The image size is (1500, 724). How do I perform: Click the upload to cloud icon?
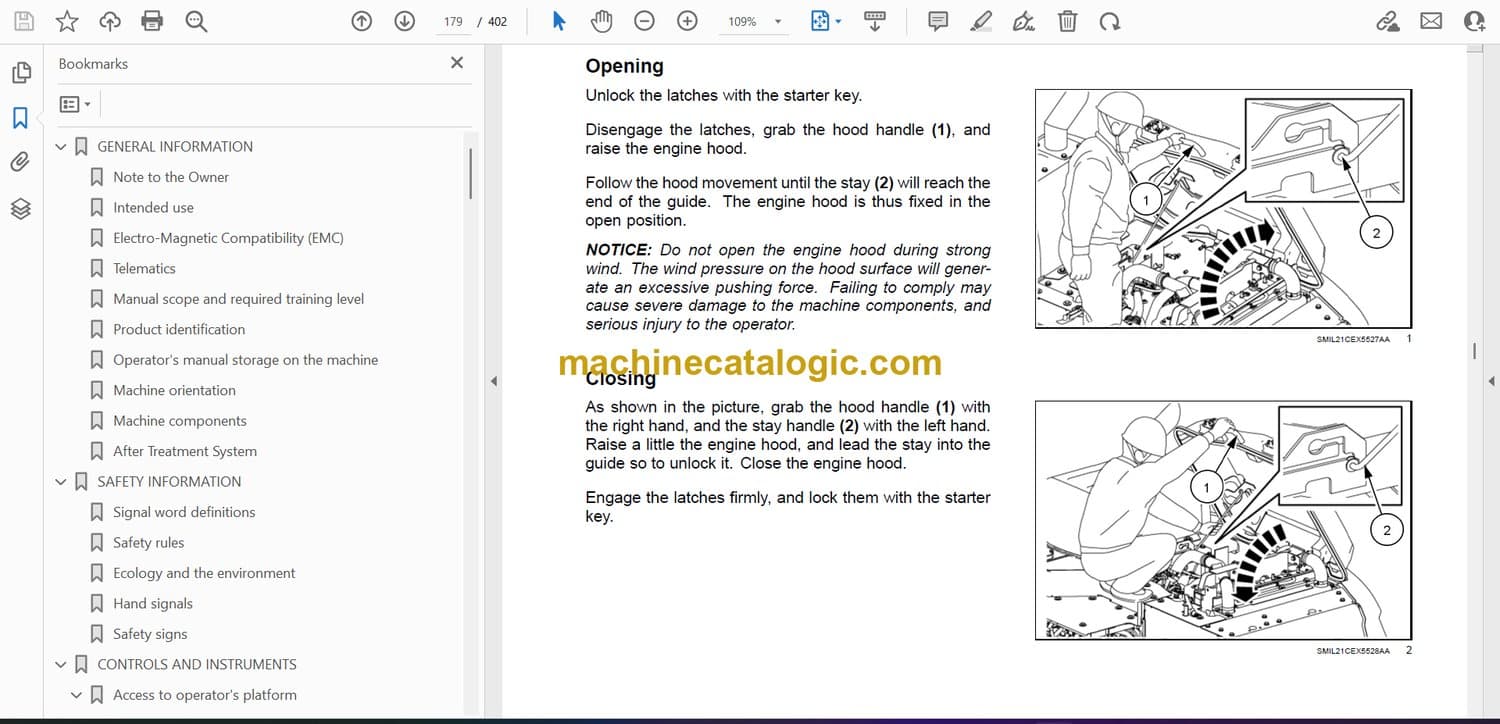point(110,21)
